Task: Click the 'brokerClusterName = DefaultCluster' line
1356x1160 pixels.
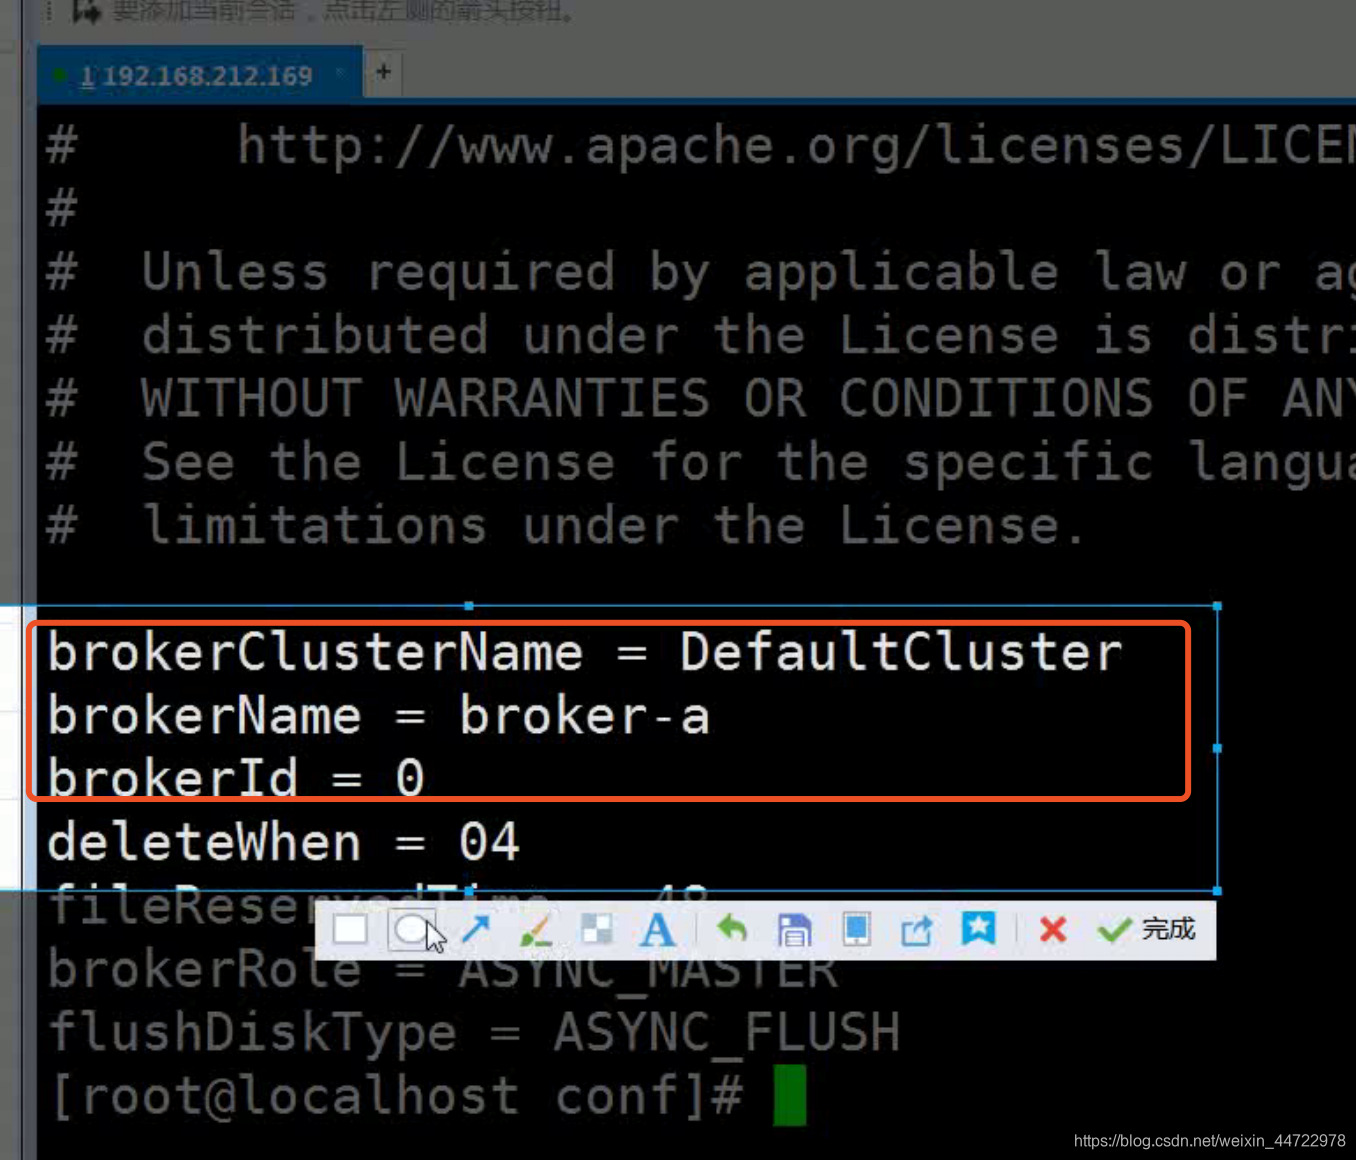Action: [x=585, y=653]
